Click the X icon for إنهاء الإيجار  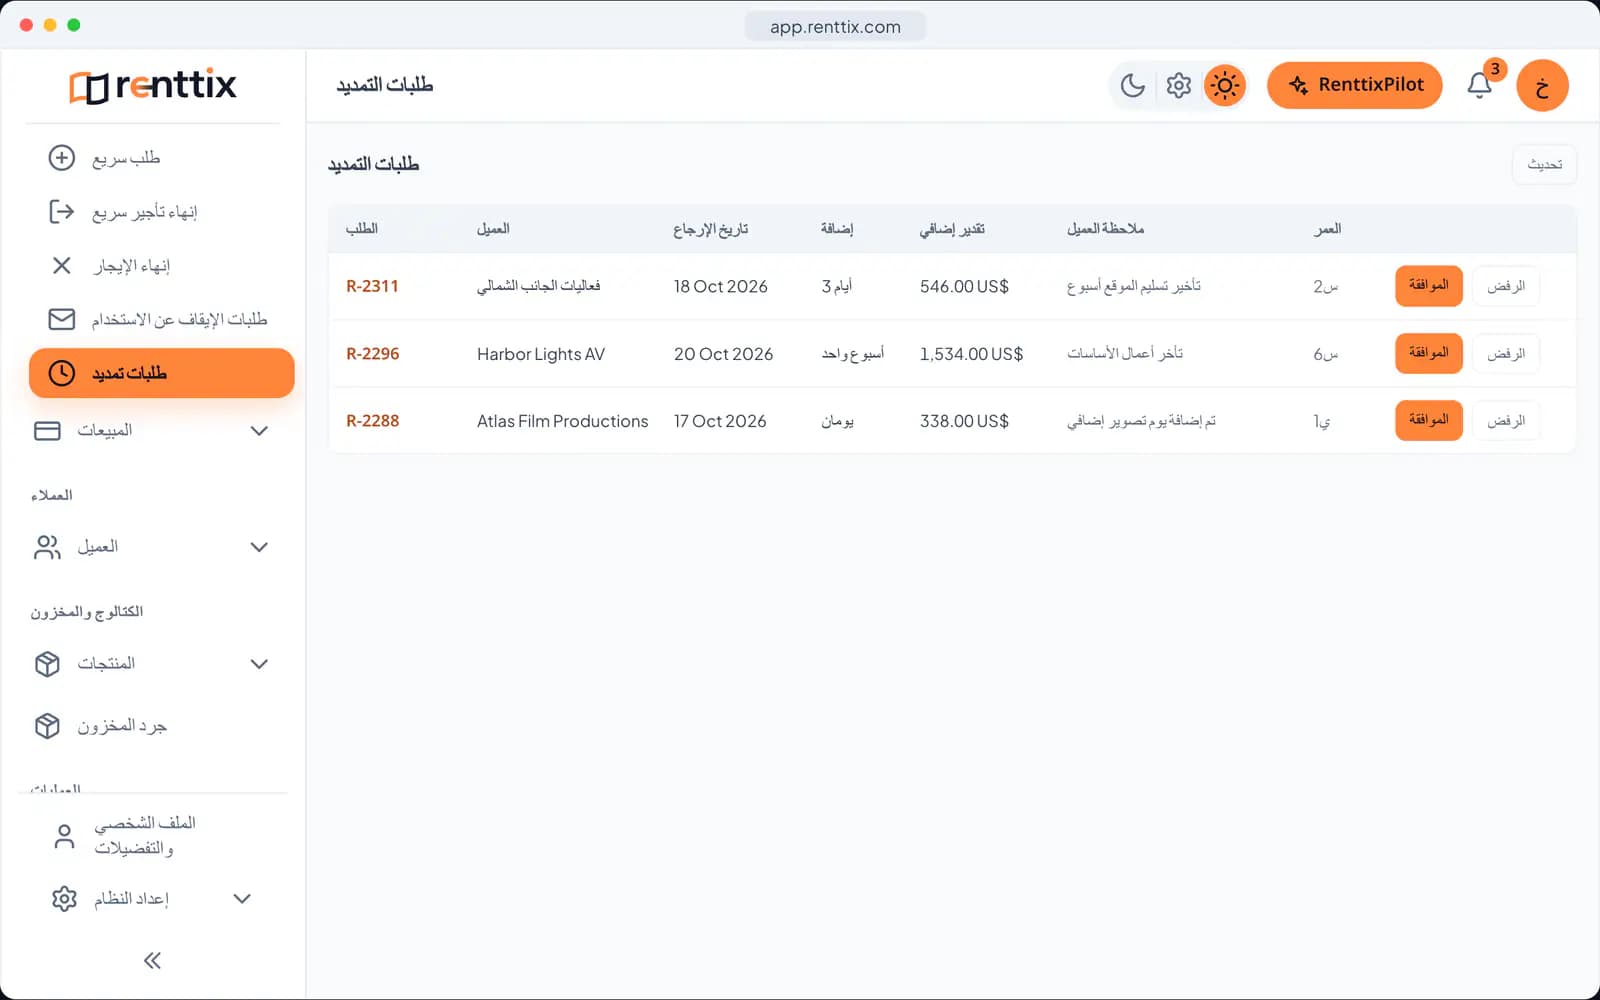point(62,265)
